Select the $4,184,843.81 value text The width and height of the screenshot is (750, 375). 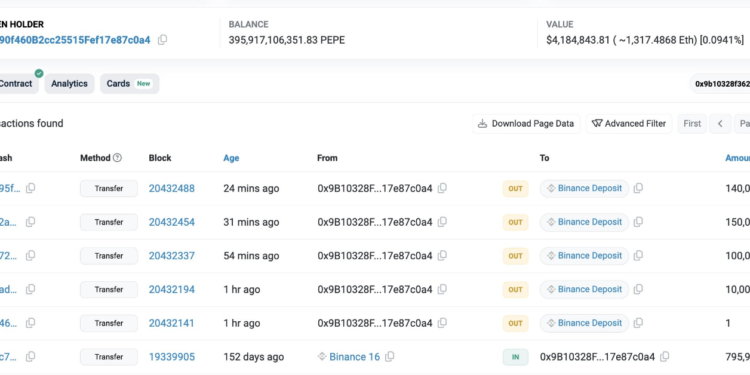tap(578, 40)
